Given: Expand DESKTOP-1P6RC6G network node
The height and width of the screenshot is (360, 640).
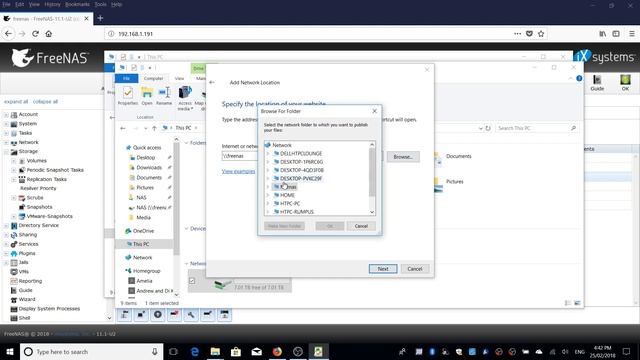Looking at the screenshot, I should coord(268,162).
